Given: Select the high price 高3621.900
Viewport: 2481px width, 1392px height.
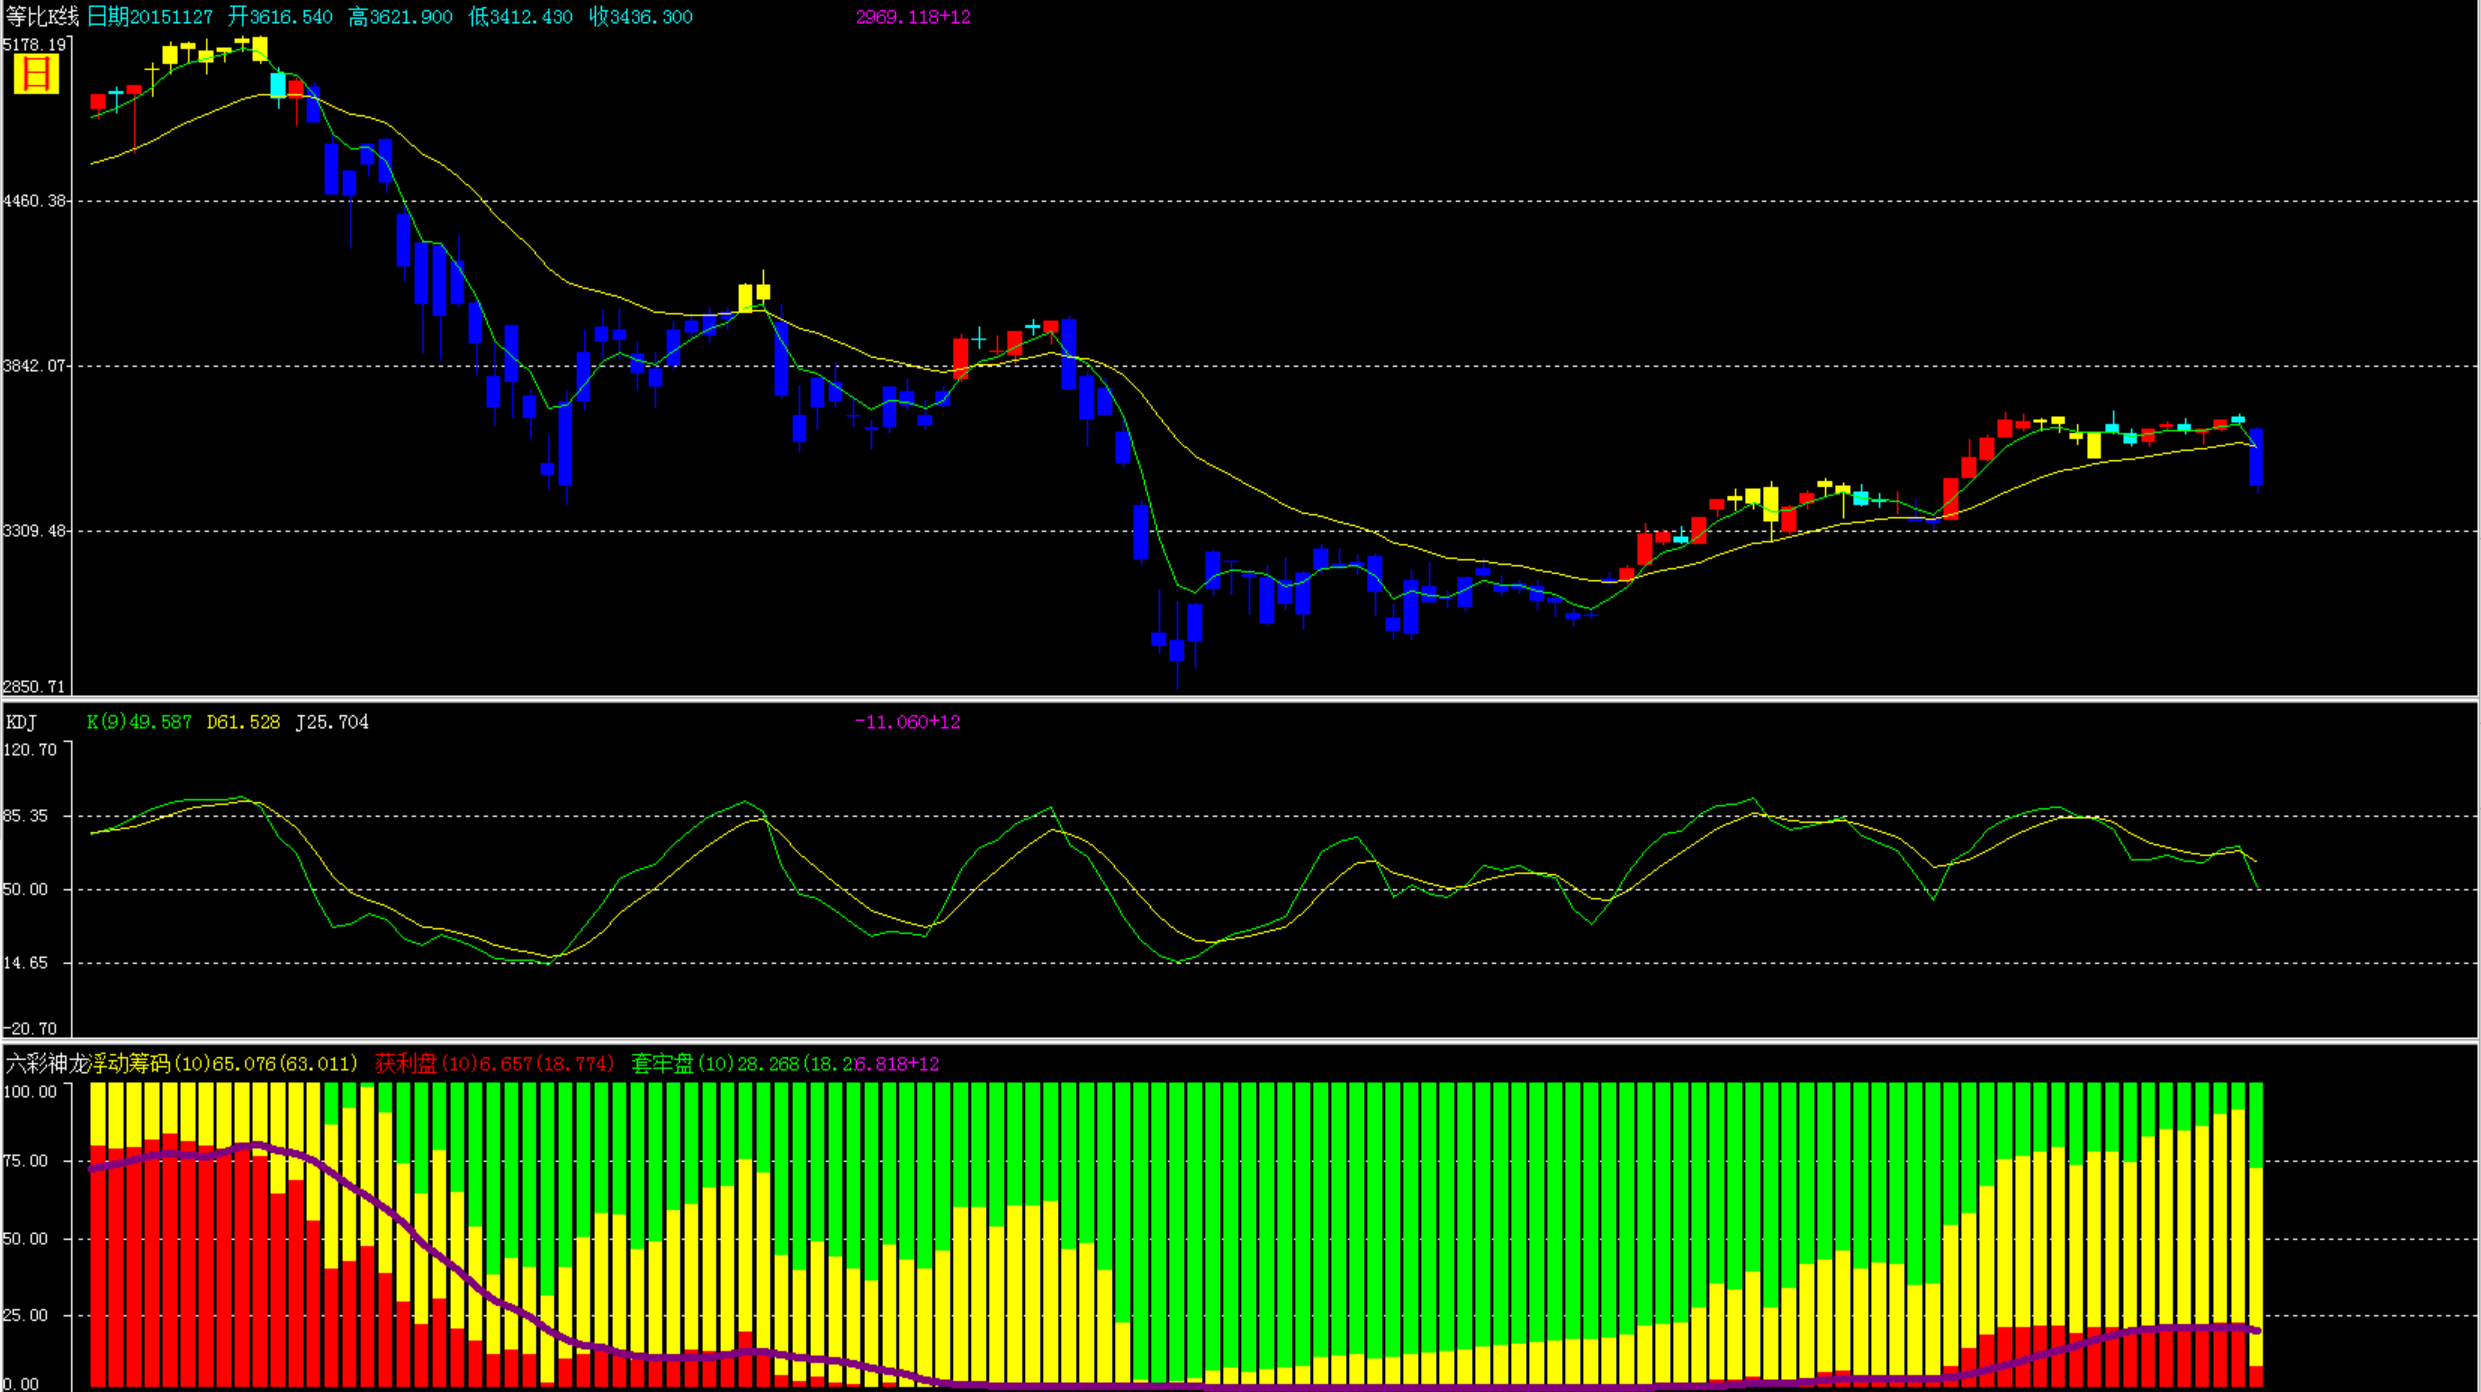Looking at the screenshot, I should pyautogui.click(x=400, y=17).
